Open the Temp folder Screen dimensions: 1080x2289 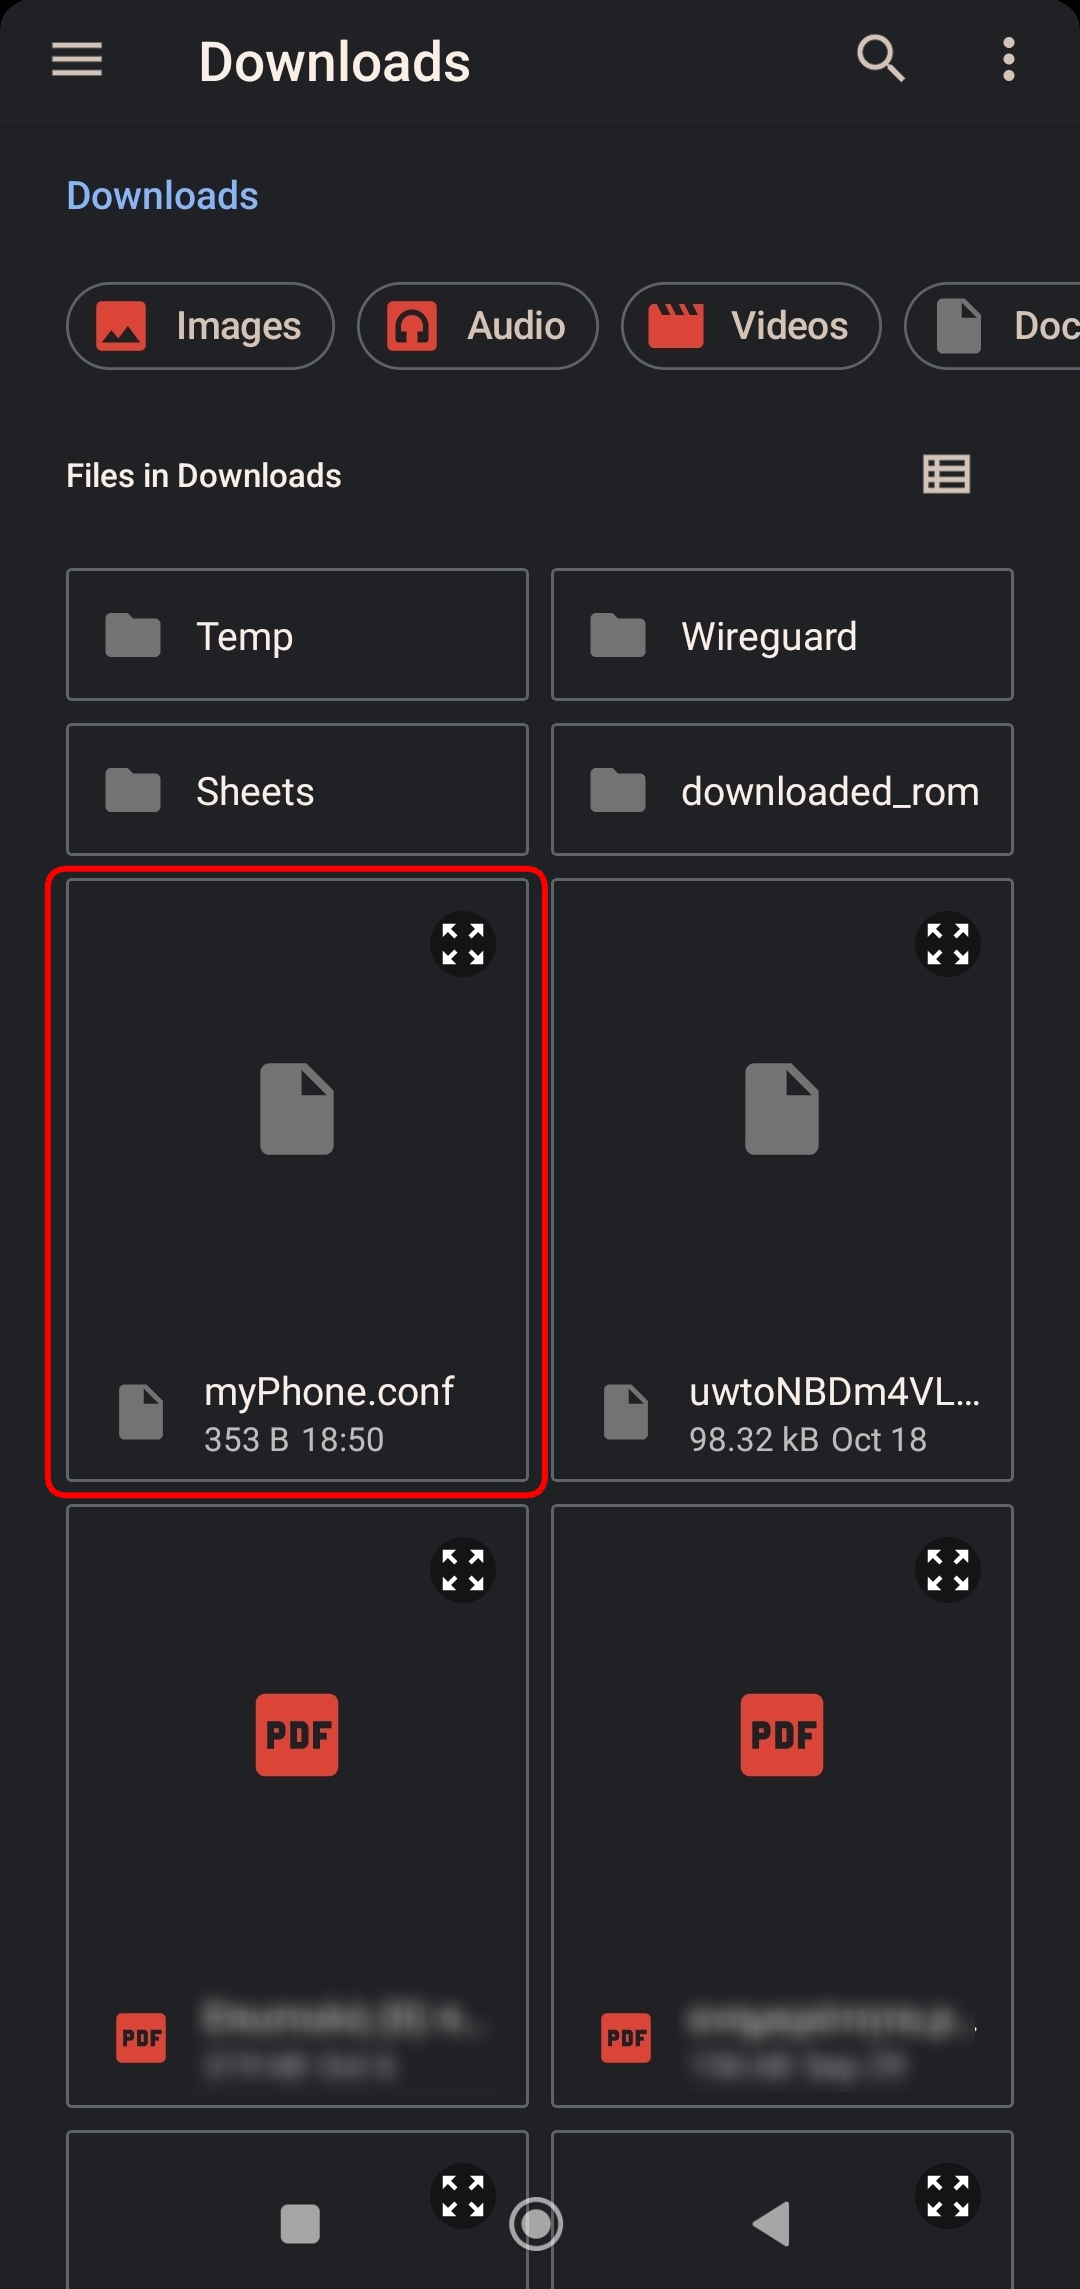pos(297,635)
